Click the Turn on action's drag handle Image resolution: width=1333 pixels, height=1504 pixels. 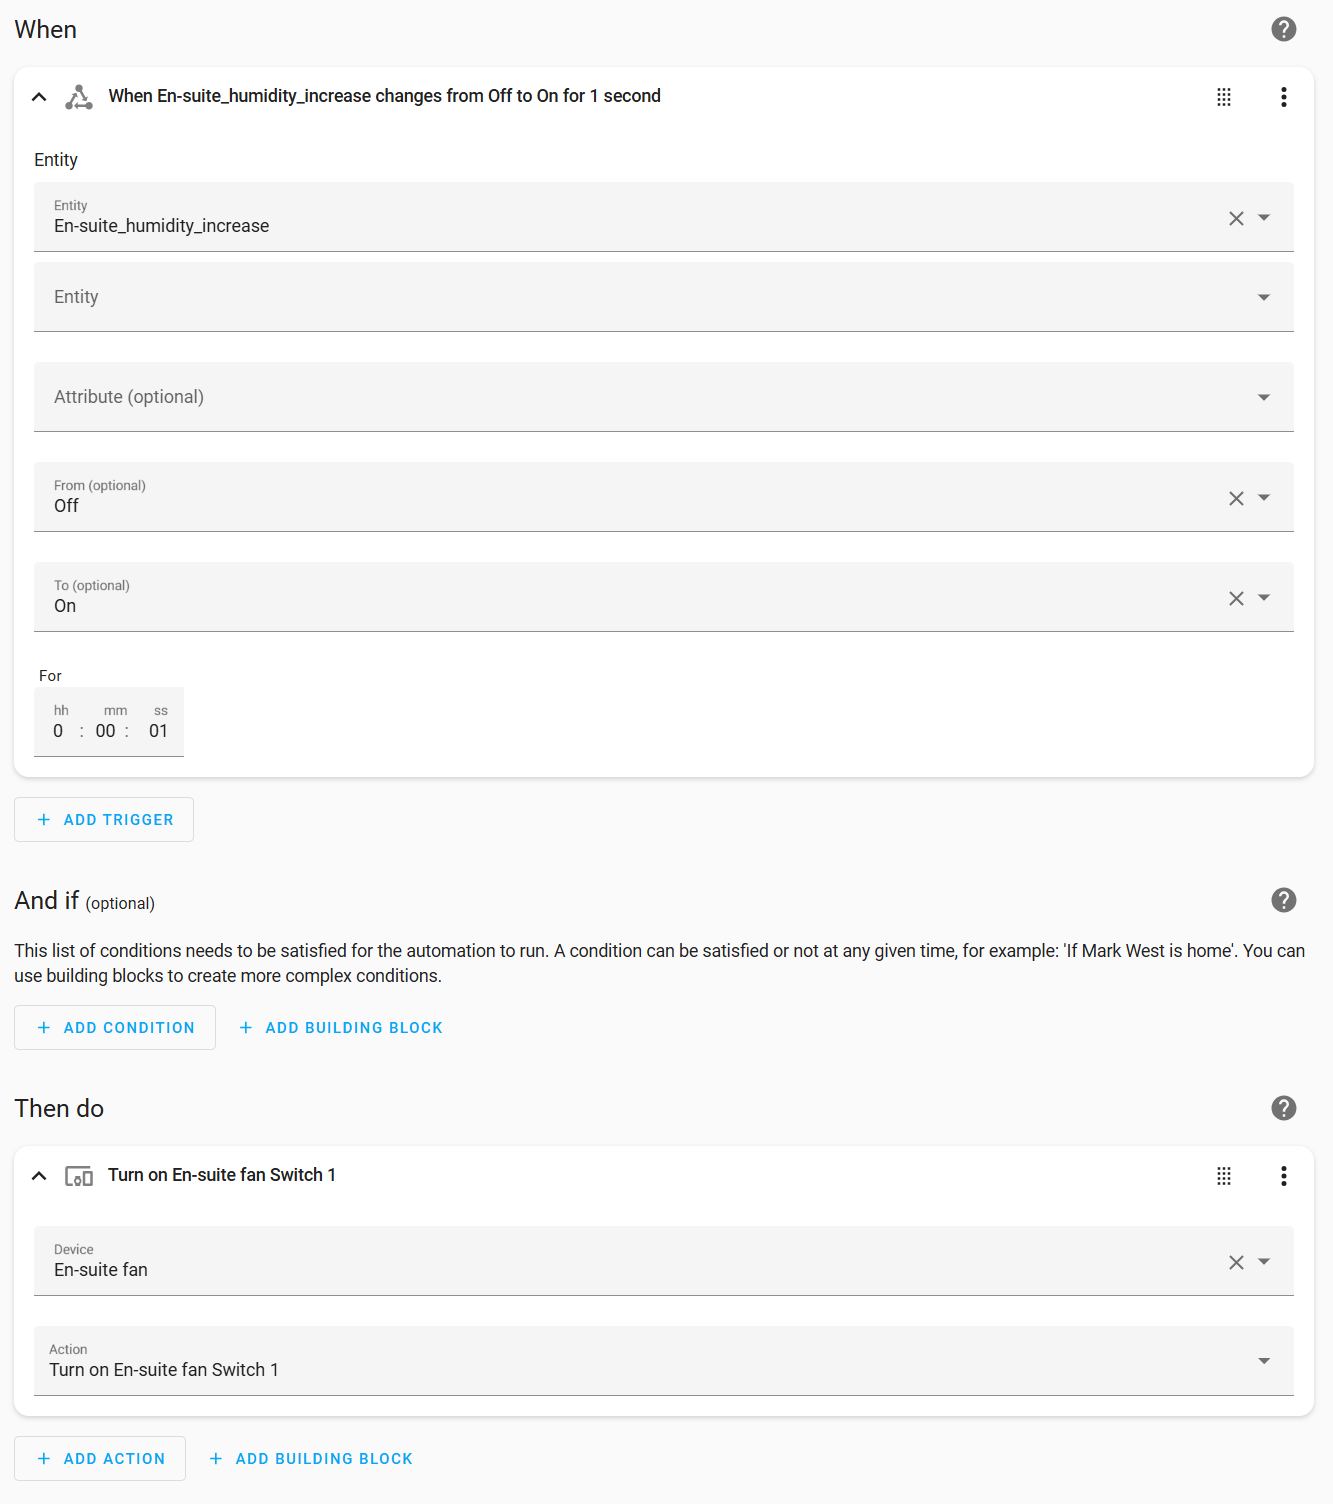pos(1223,1176)
